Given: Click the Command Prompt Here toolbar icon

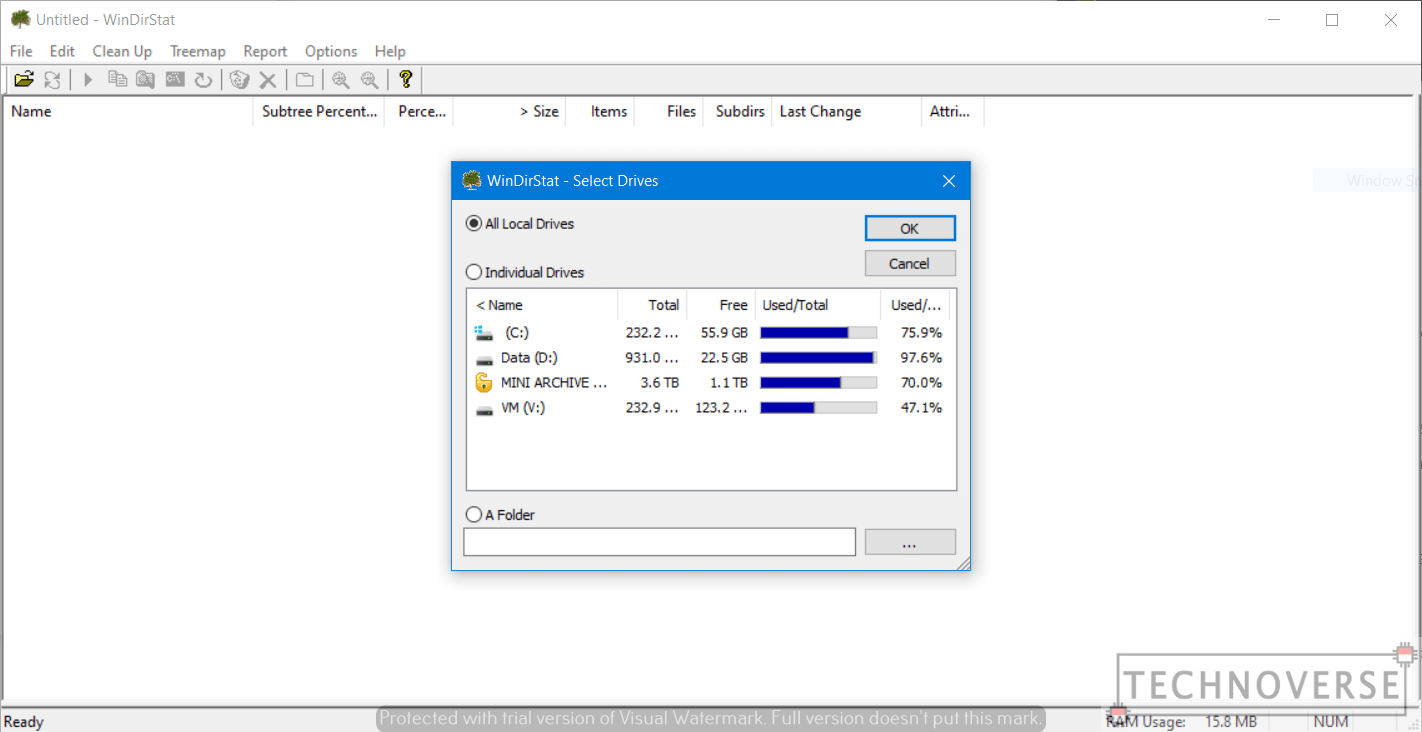Looking at the screenshot, I should click(175, 80).
